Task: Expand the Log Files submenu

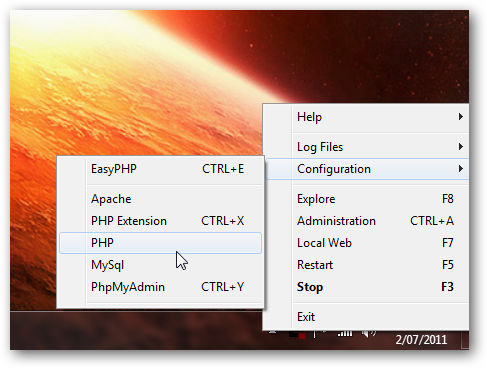Action: [367, 147]
